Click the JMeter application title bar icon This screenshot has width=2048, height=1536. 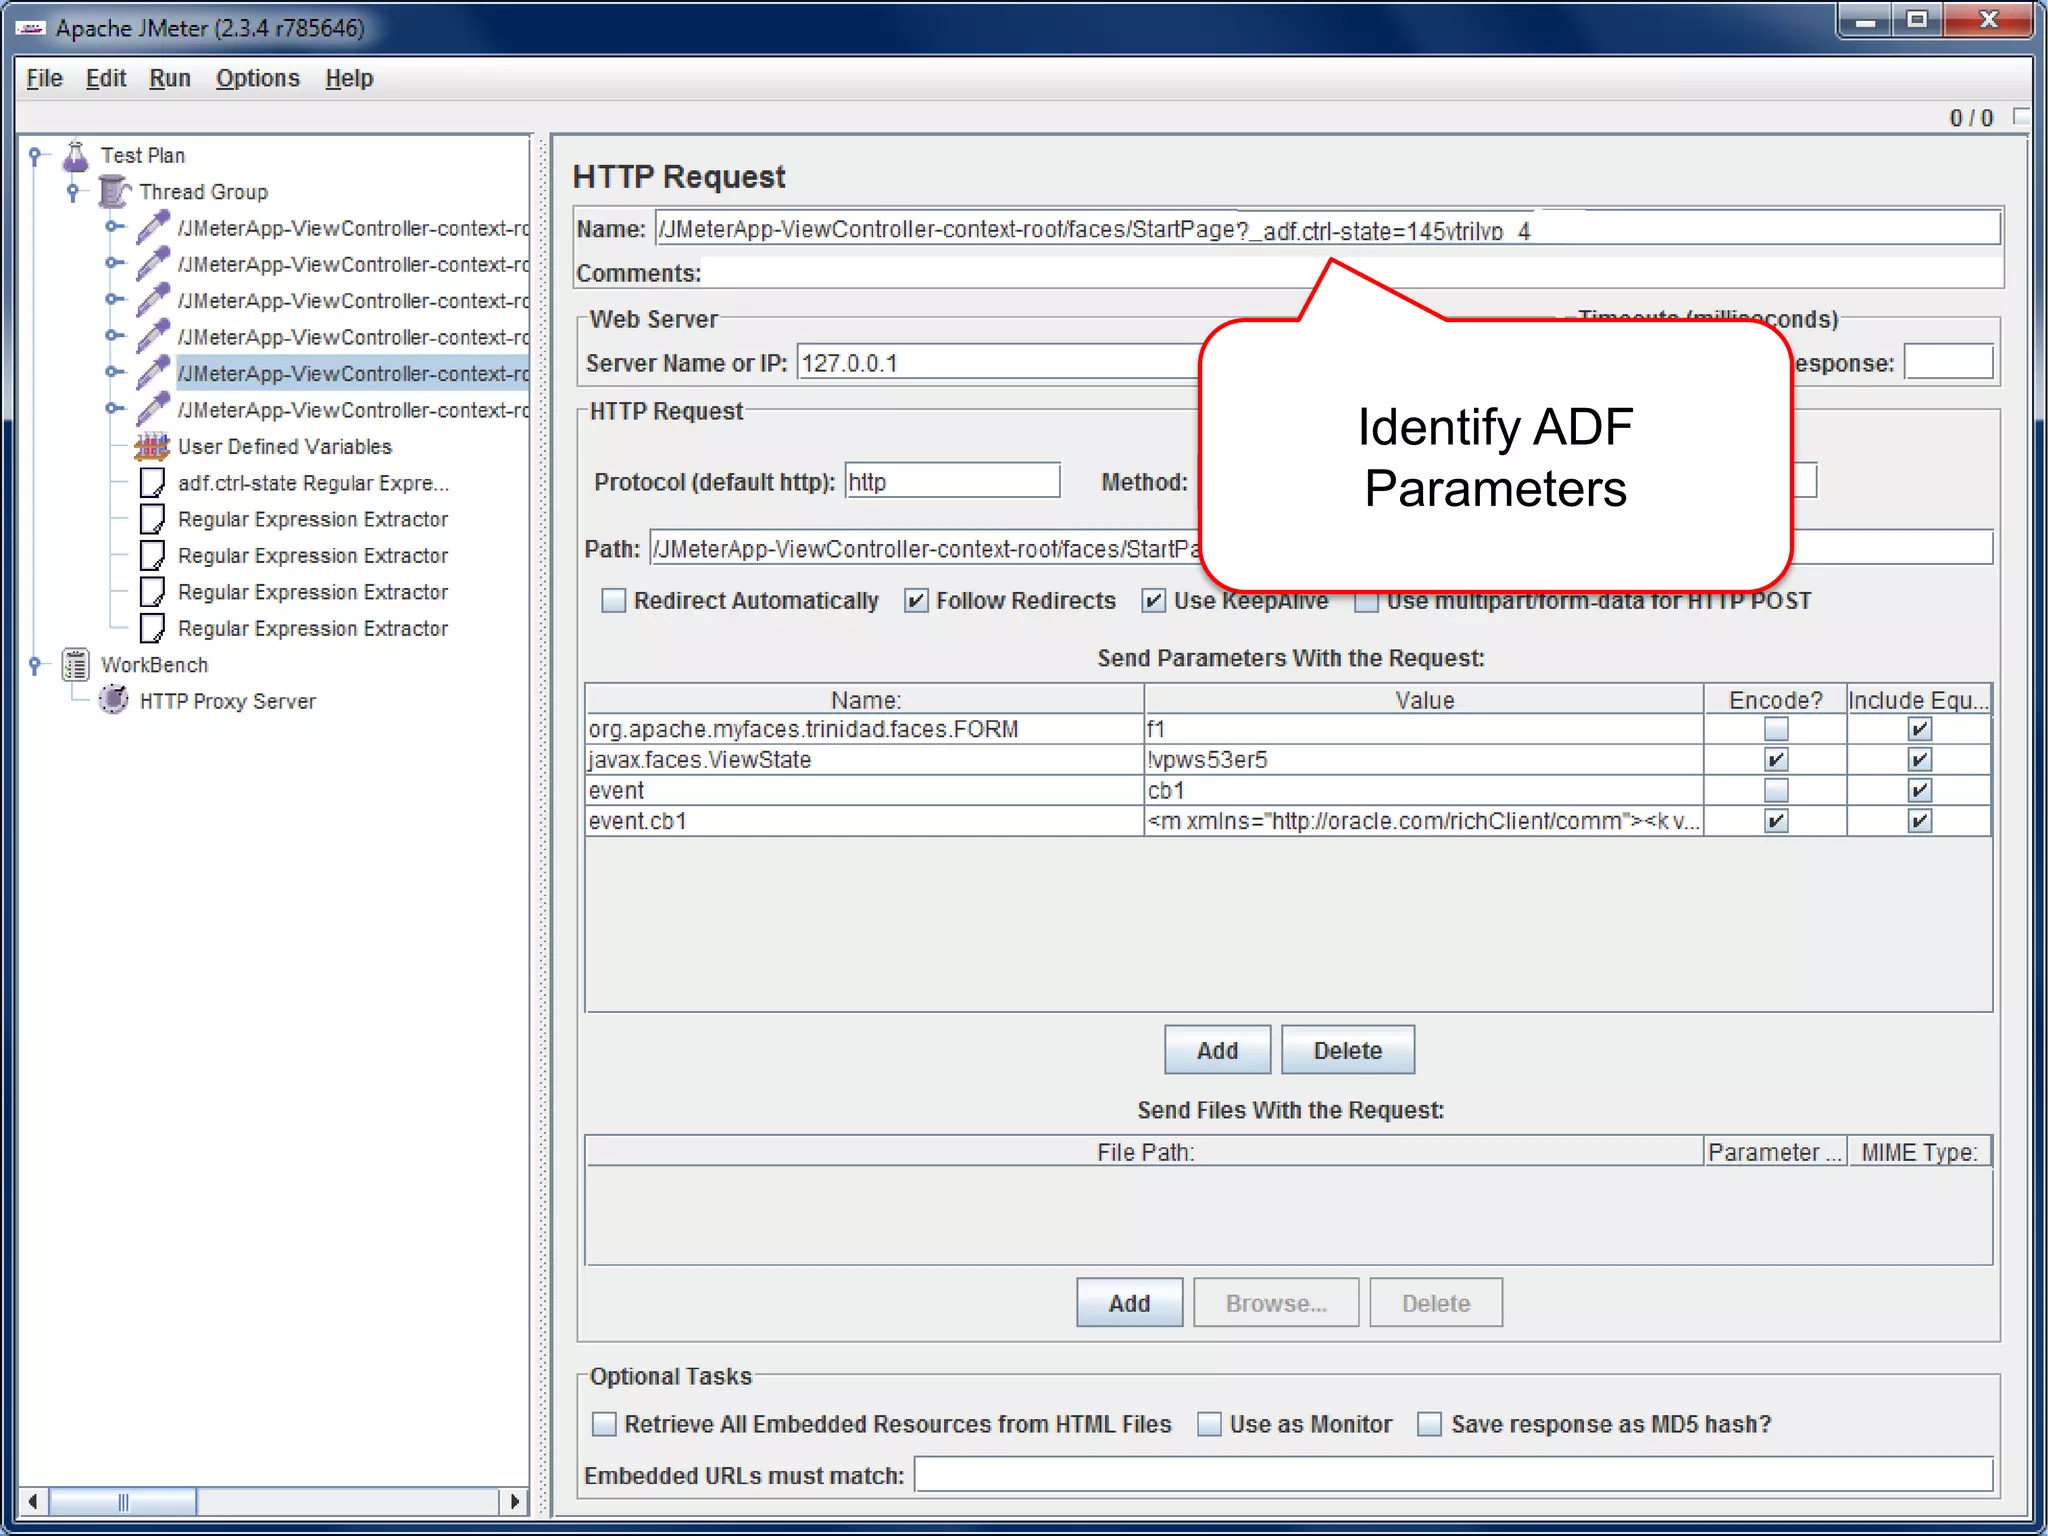tap(30, 28)
